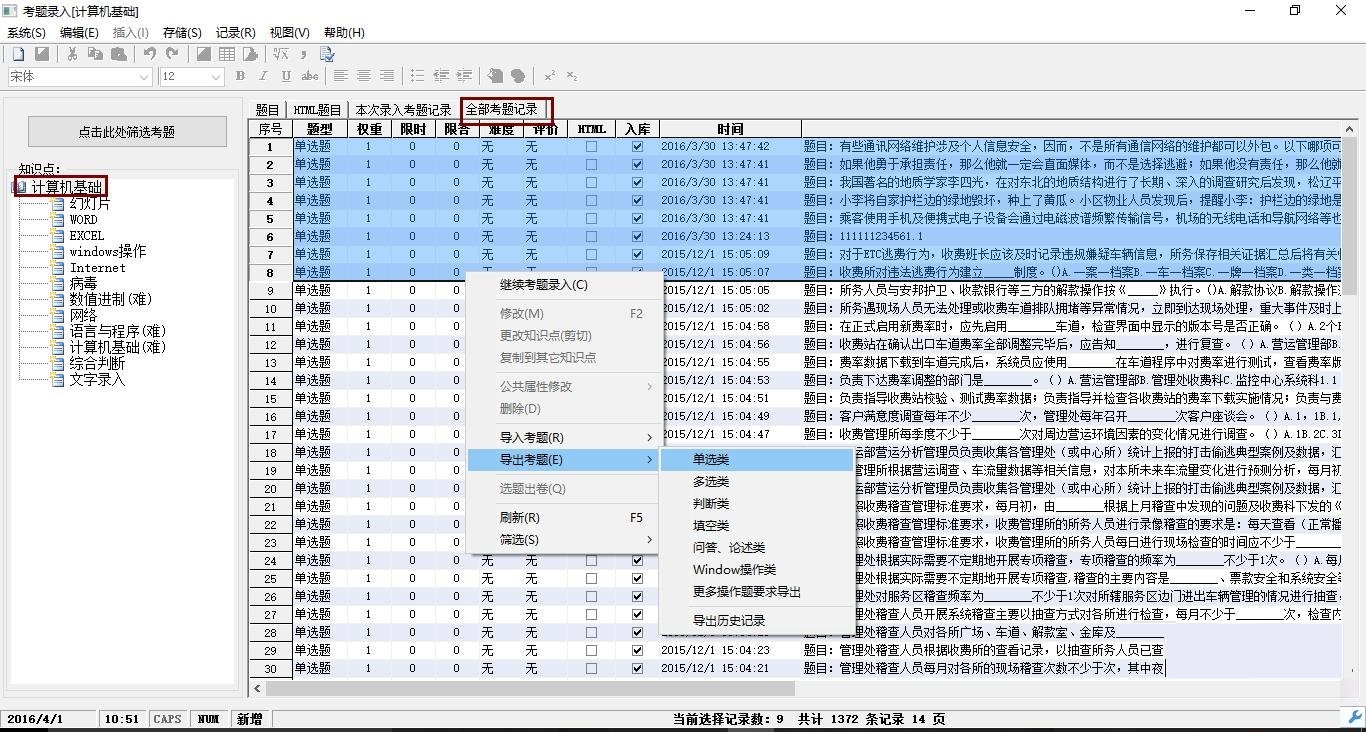
Task: Click the formula √x icon
Action: coord(281,54)
